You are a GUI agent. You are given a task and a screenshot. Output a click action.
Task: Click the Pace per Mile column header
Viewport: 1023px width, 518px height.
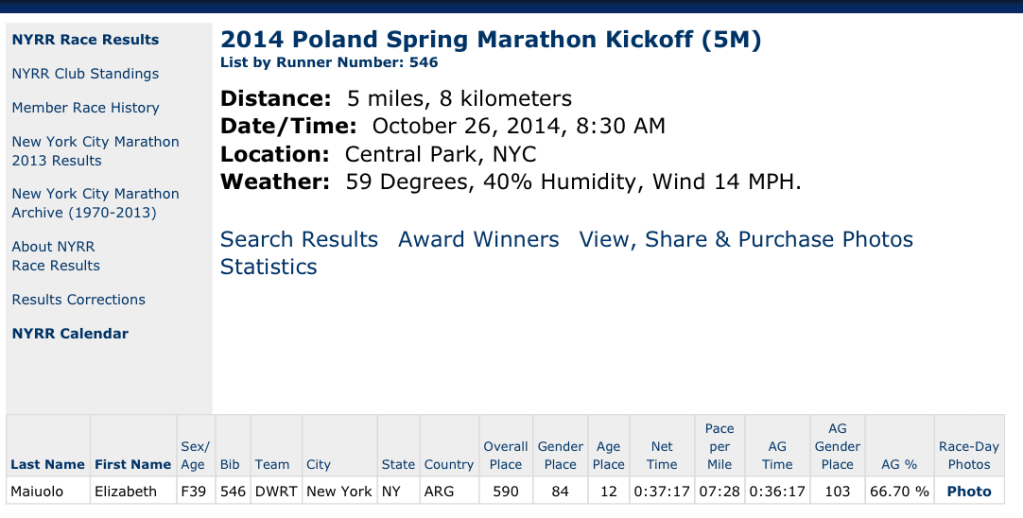719,447
